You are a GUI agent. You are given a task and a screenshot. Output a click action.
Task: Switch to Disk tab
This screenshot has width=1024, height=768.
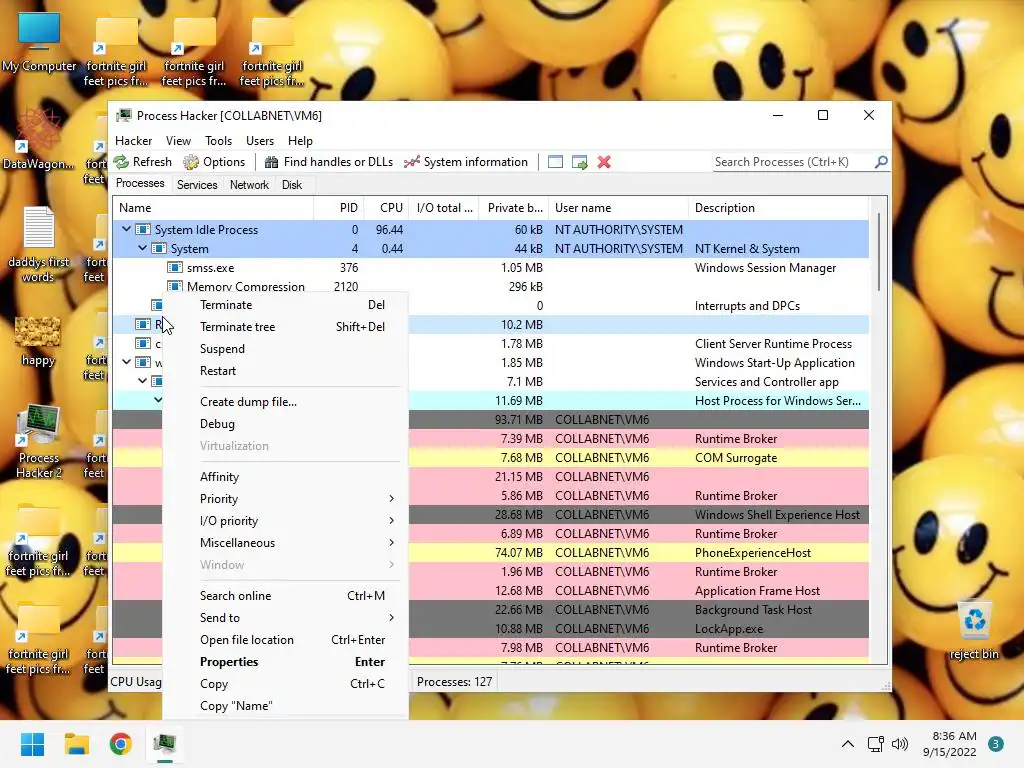click(x=292, y=185)
